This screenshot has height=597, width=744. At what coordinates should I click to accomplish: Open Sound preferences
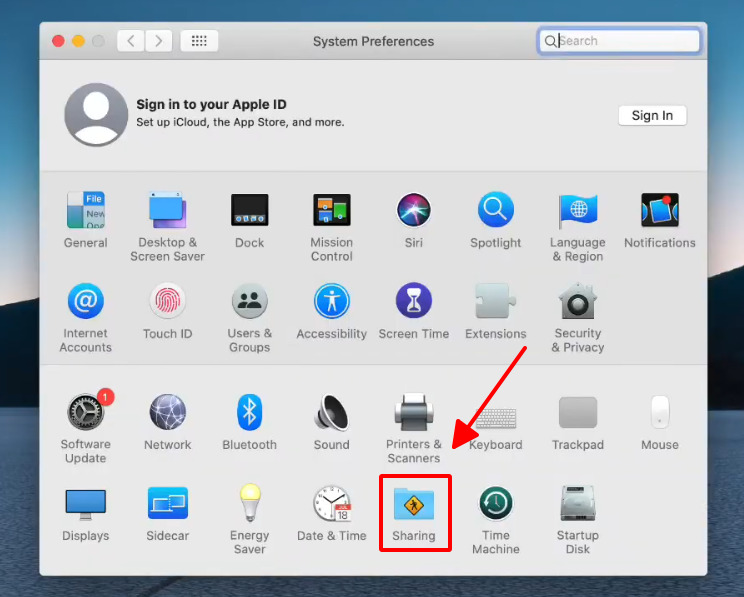[x=332, y=412]
